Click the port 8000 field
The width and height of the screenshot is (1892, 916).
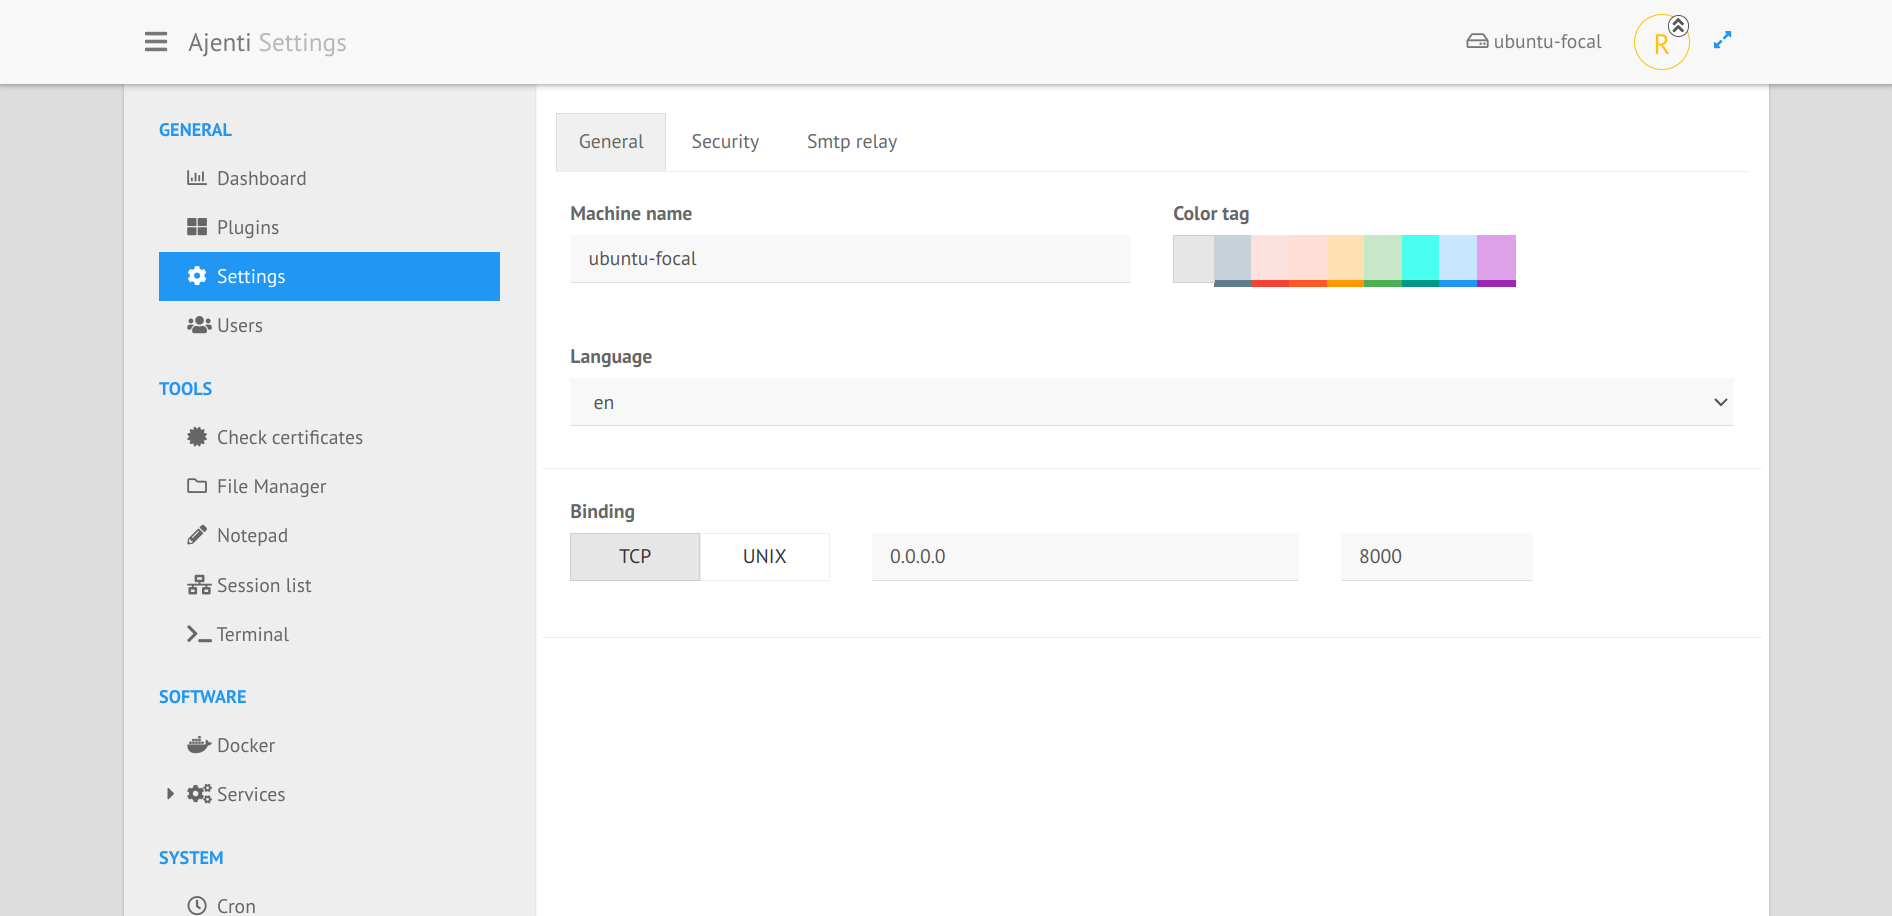(x=1437, y=557)
